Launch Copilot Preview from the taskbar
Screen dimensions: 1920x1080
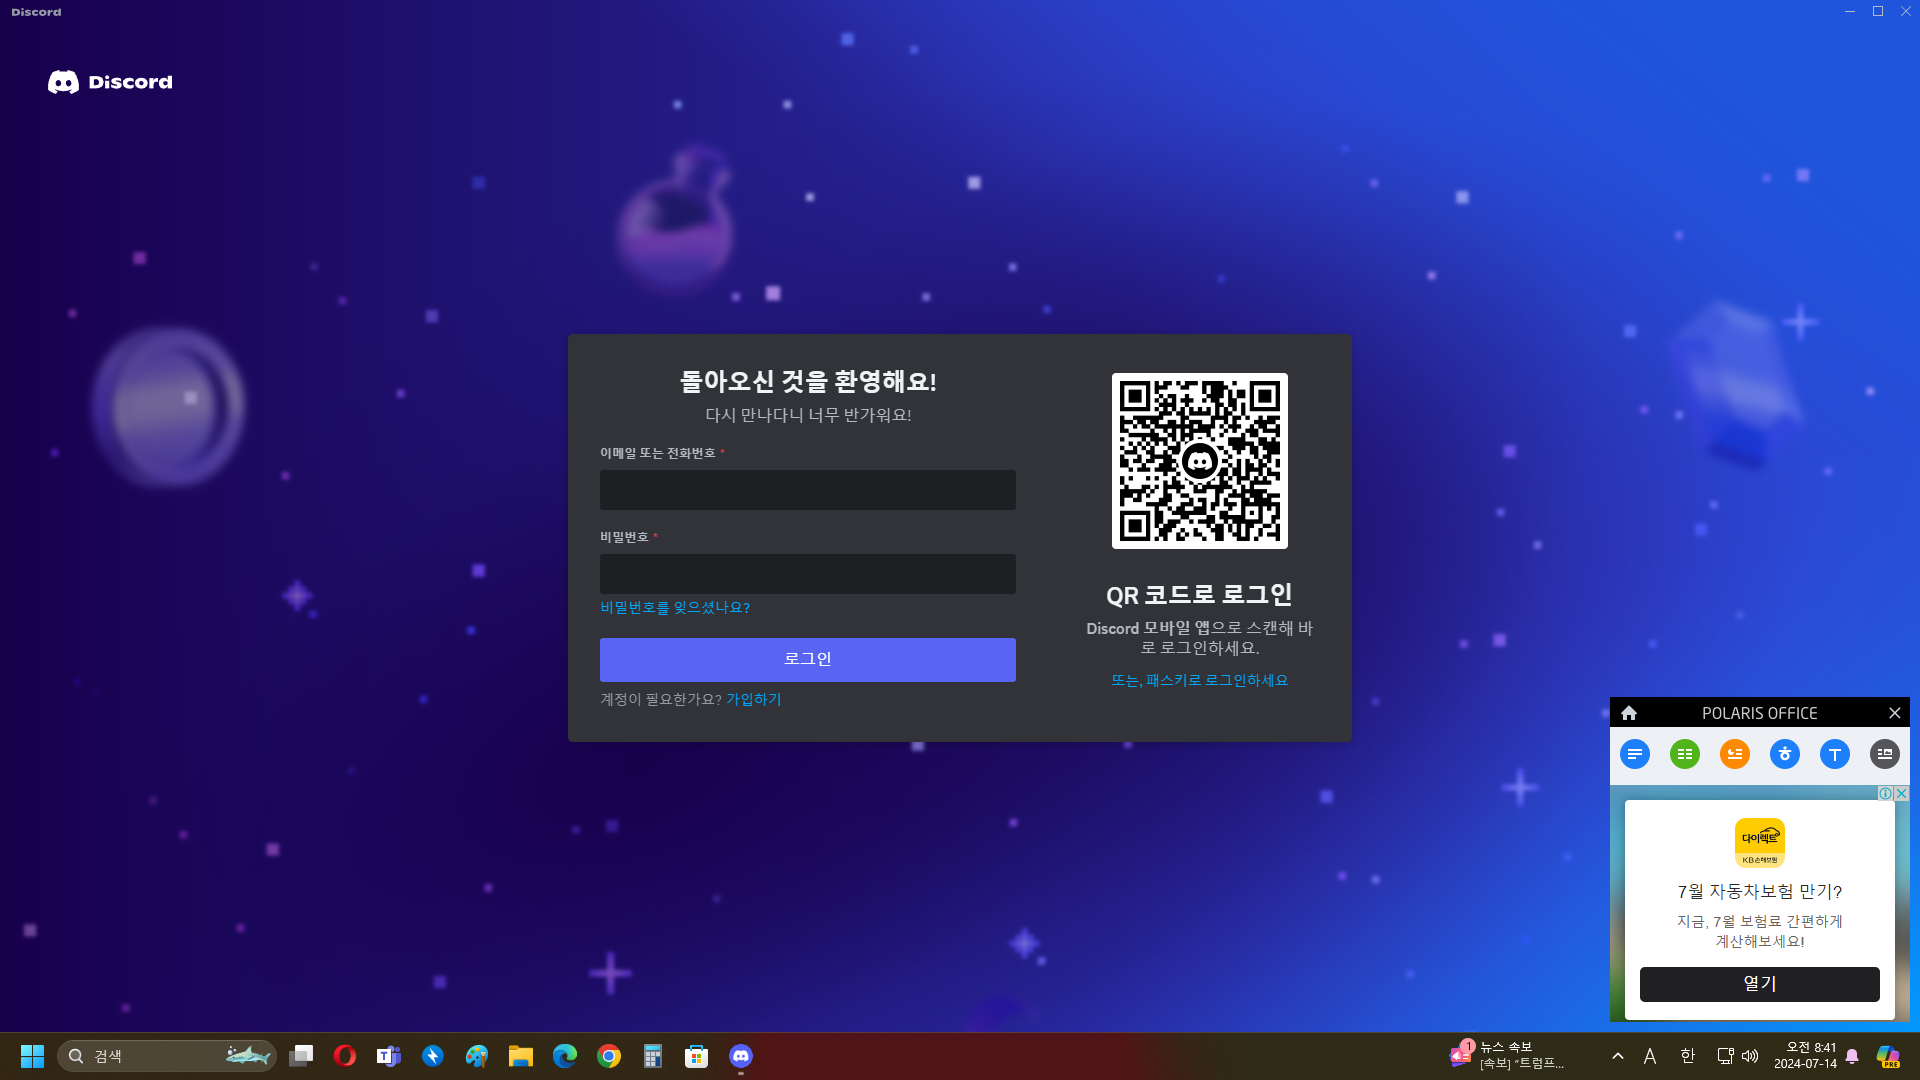tap(1888, 1056)
